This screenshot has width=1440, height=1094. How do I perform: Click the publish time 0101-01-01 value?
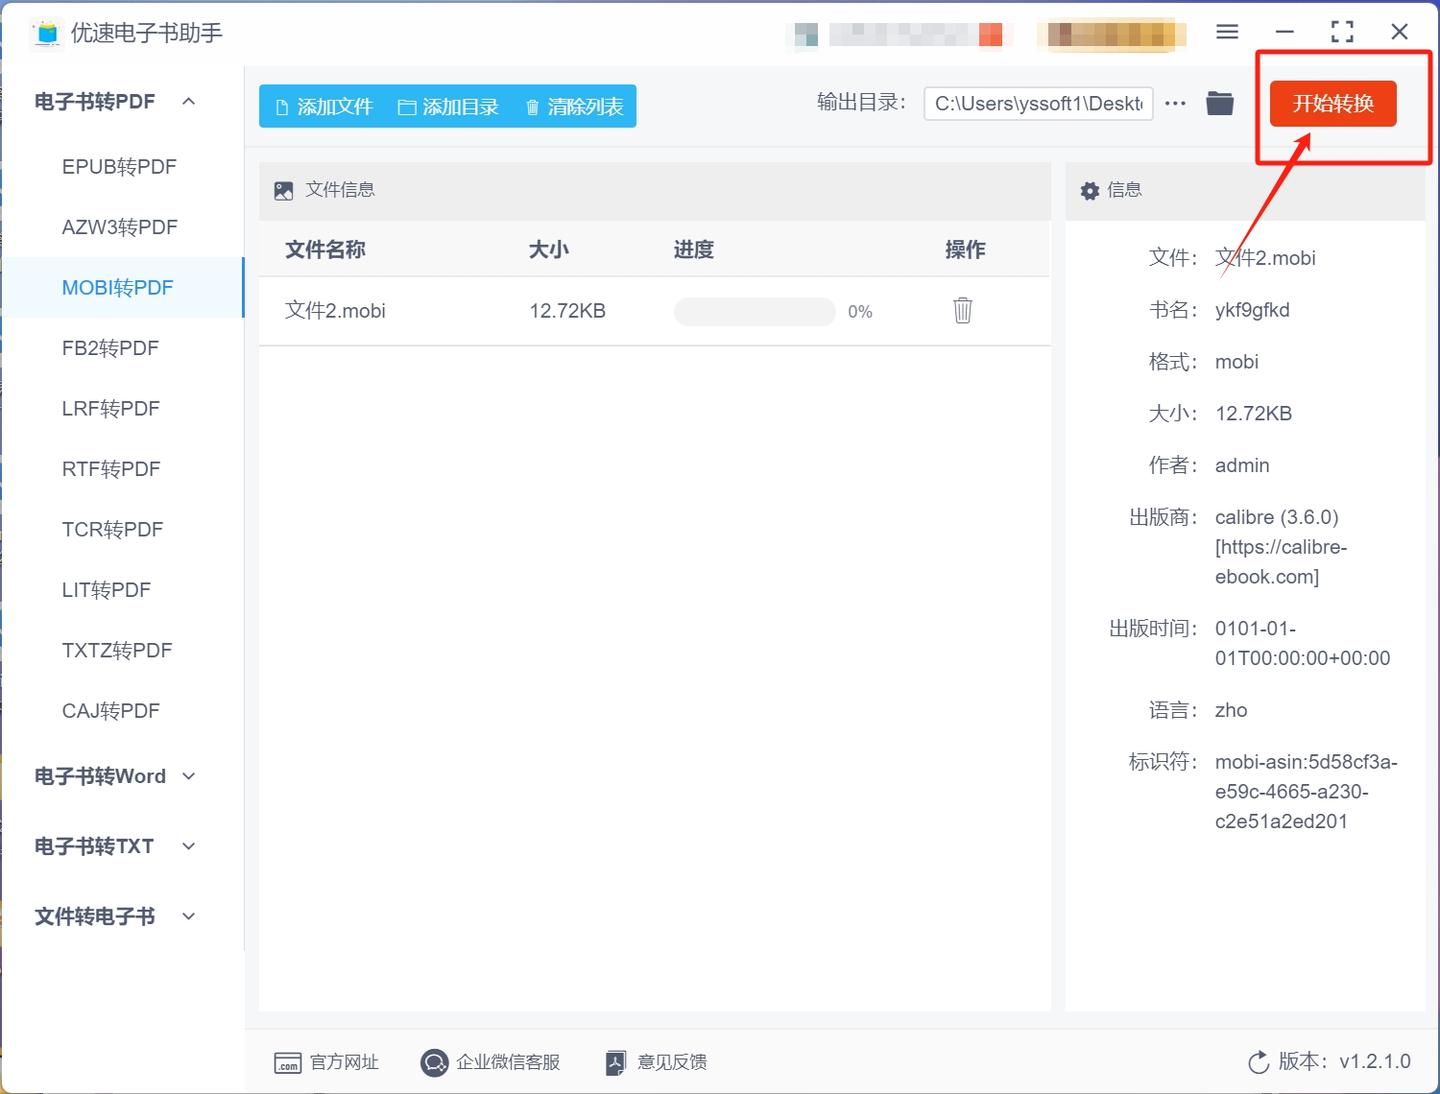(x=1302, y=643)
